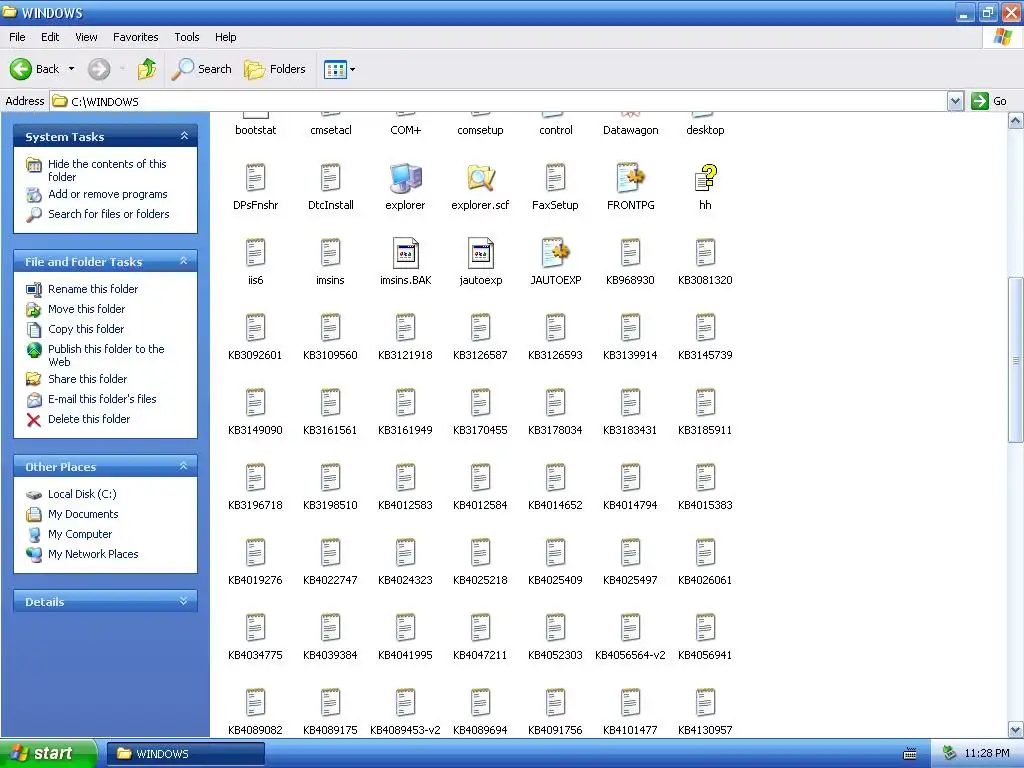The width and height of the screenshot is (1024, 768).
Task: Click Delete this folder
Action: click(x=89, y=419)
